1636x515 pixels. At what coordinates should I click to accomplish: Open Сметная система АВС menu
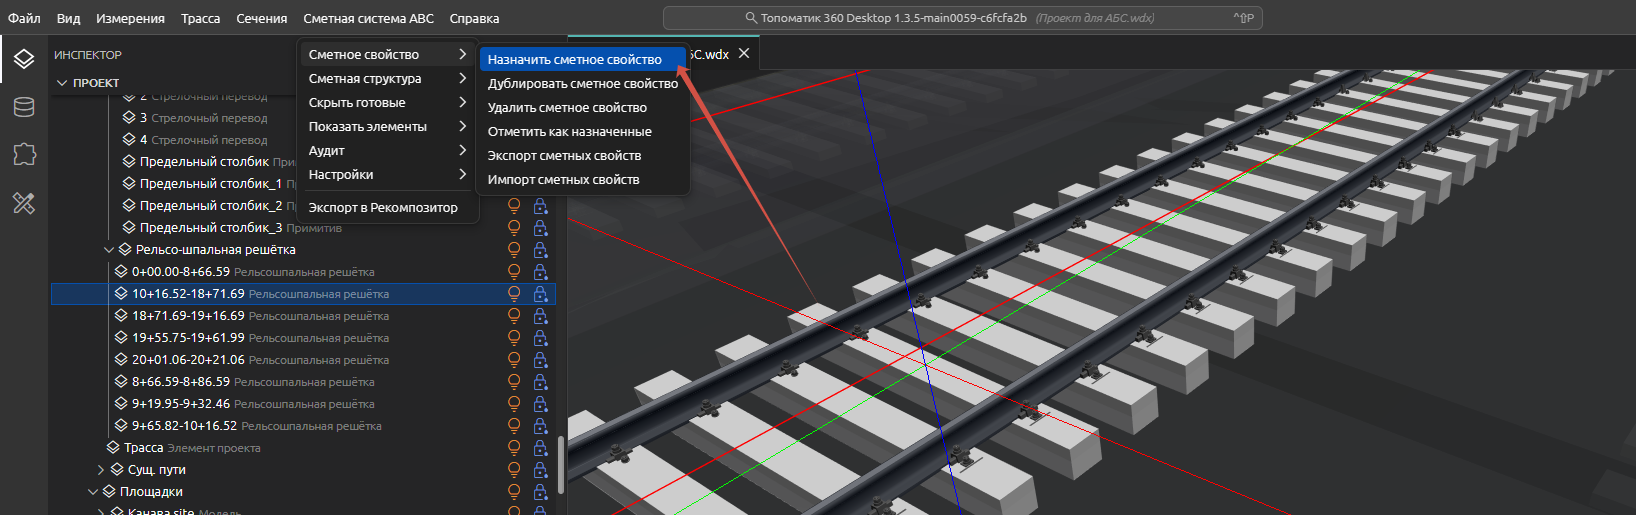coord(368,18)
